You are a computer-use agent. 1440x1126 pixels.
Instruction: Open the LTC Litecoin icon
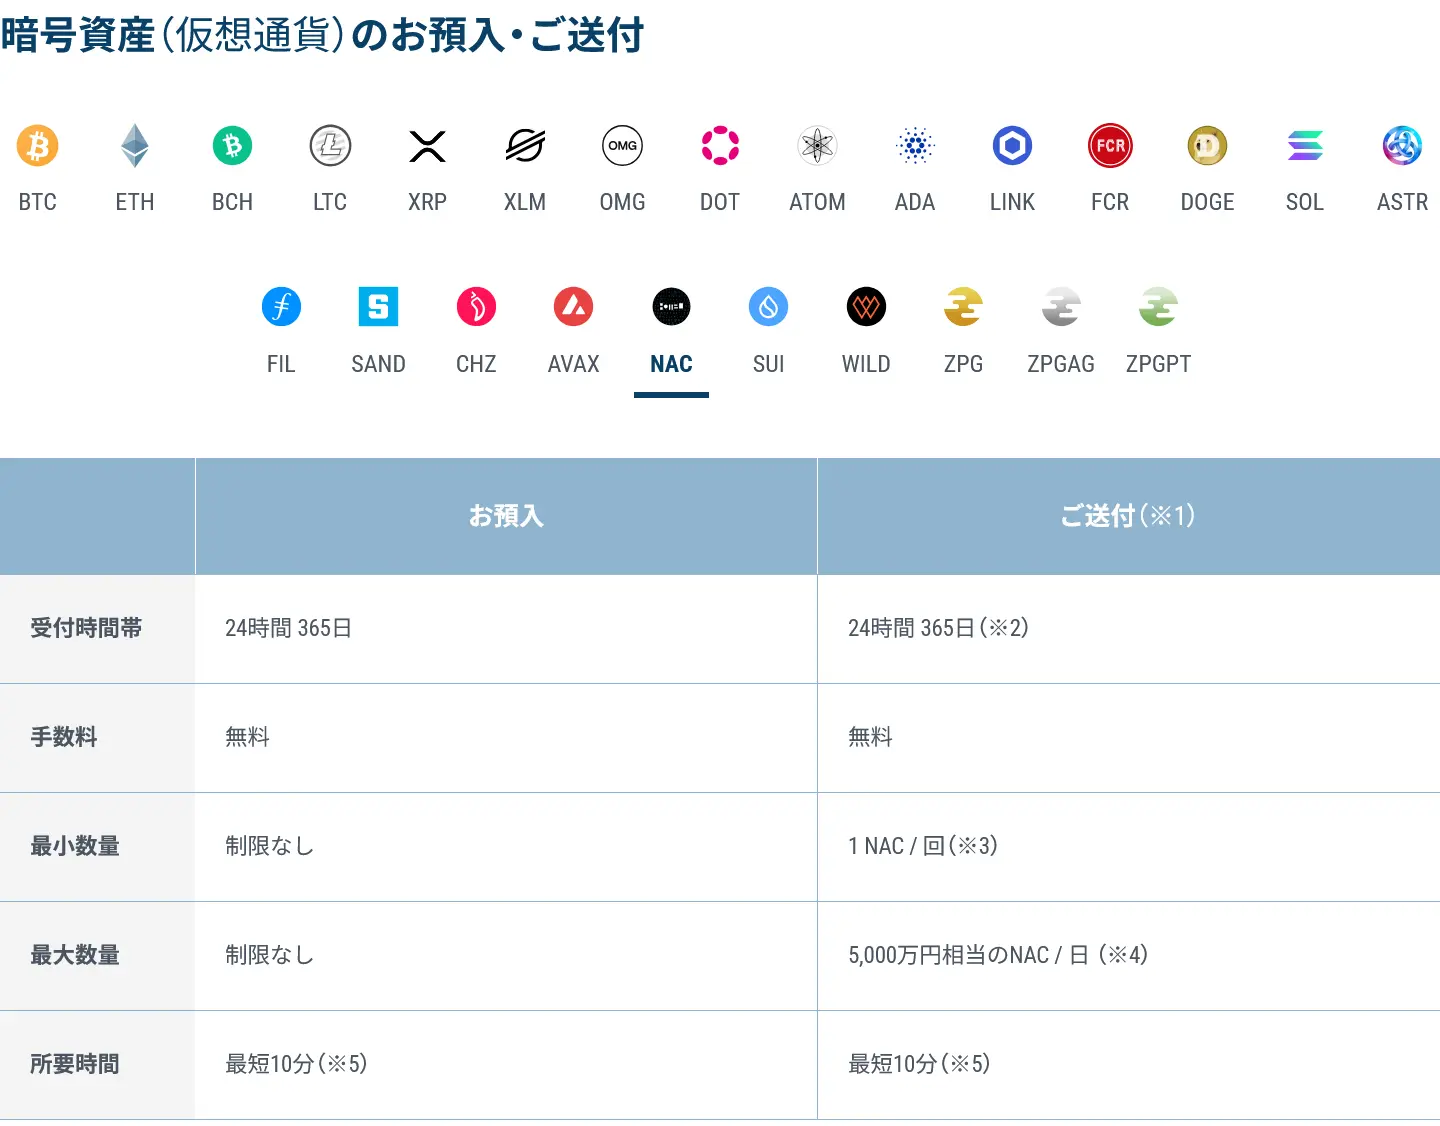click(330, 146)
